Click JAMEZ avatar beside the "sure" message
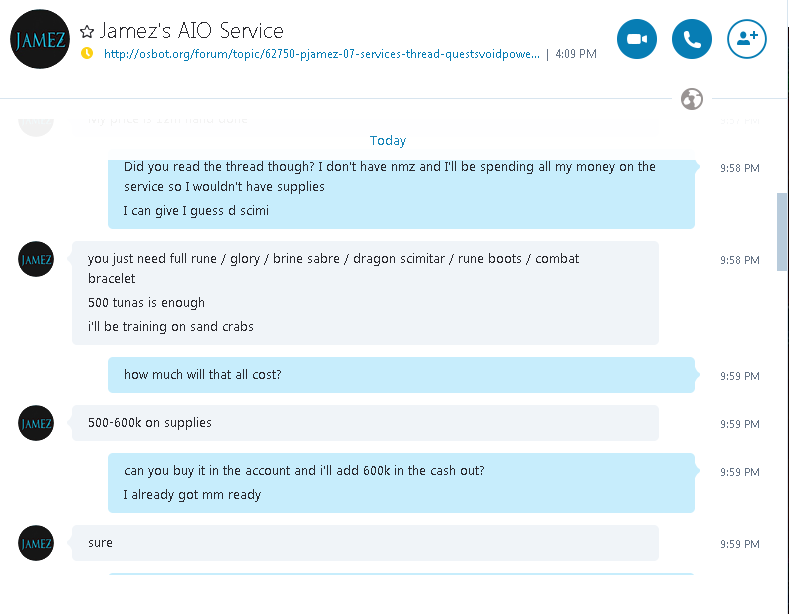 pos(36,543)
